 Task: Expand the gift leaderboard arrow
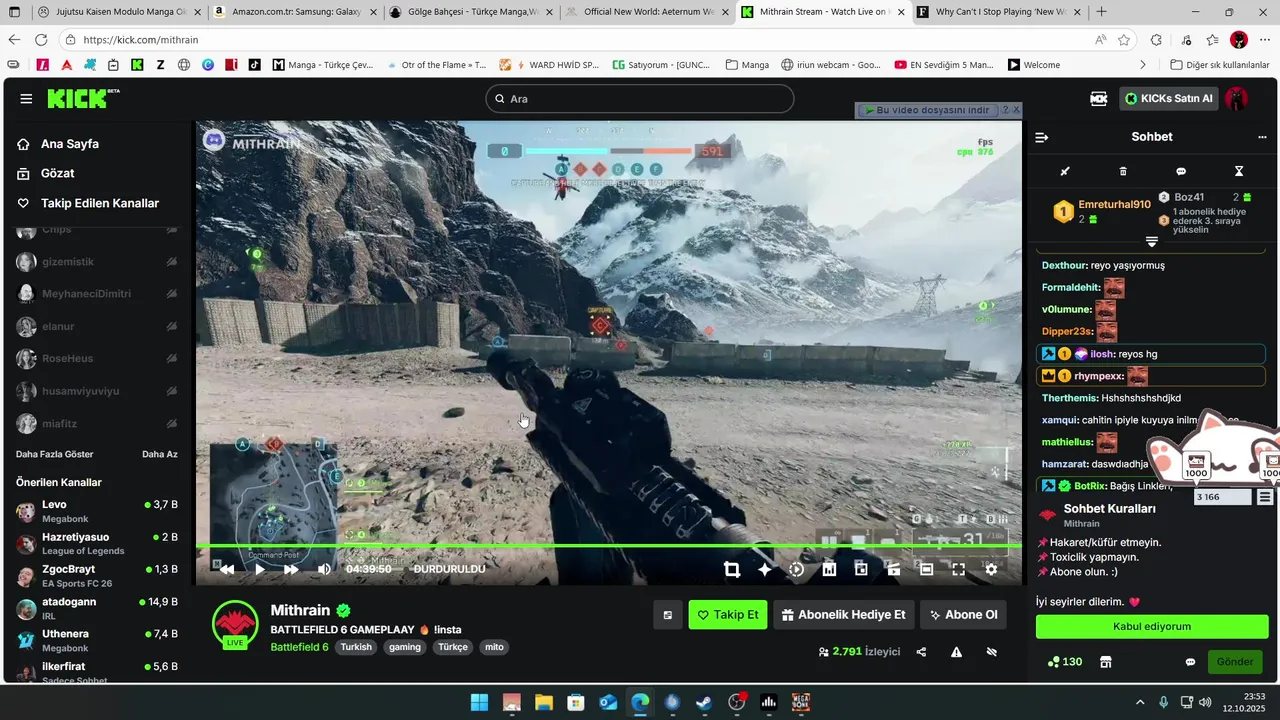pos(1151,242)
